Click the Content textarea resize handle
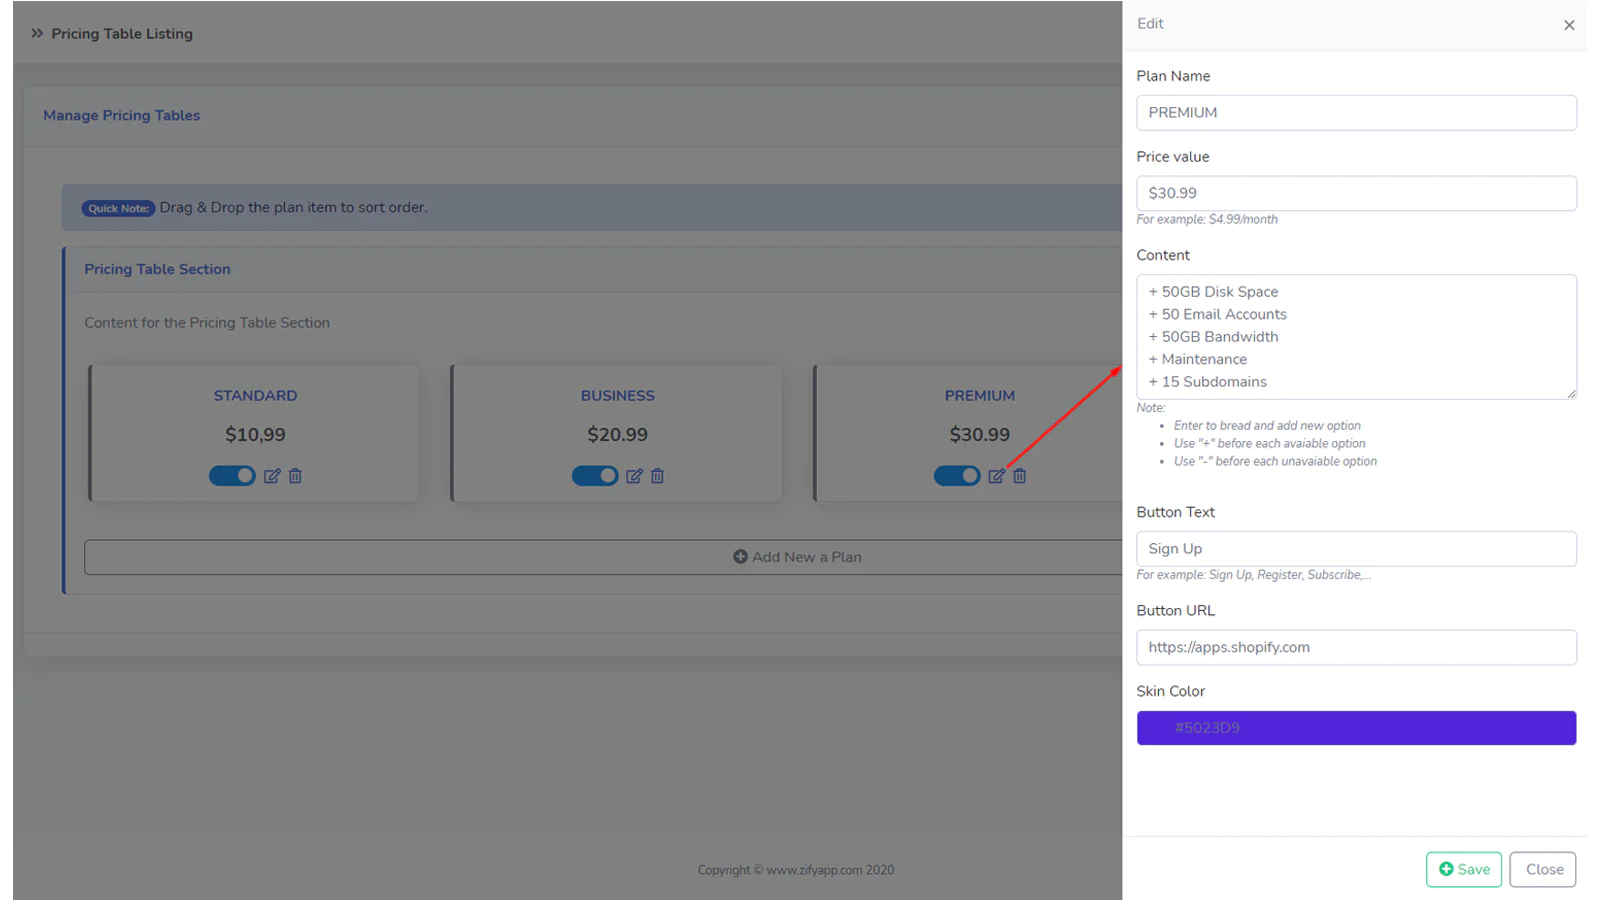Screen dimensions: 1600x900 pyautogui.click(x=1571, y=394)
